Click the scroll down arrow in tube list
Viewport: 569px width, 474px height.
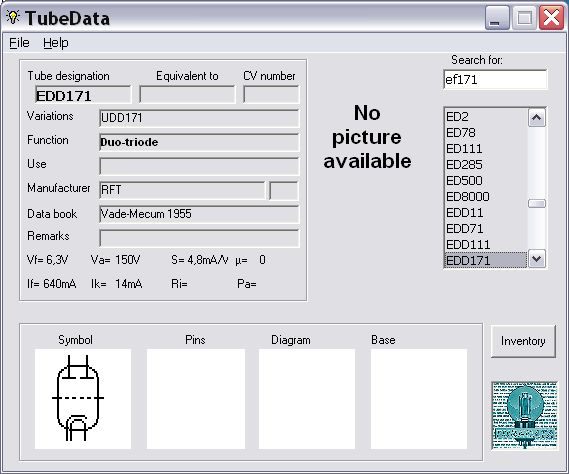[x=537, y=259]
